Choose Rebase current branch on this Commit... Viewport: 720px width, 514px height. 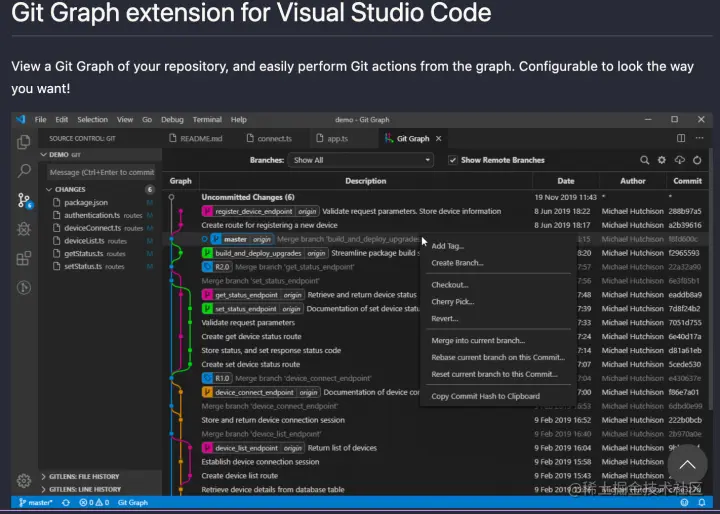[498, 357]
